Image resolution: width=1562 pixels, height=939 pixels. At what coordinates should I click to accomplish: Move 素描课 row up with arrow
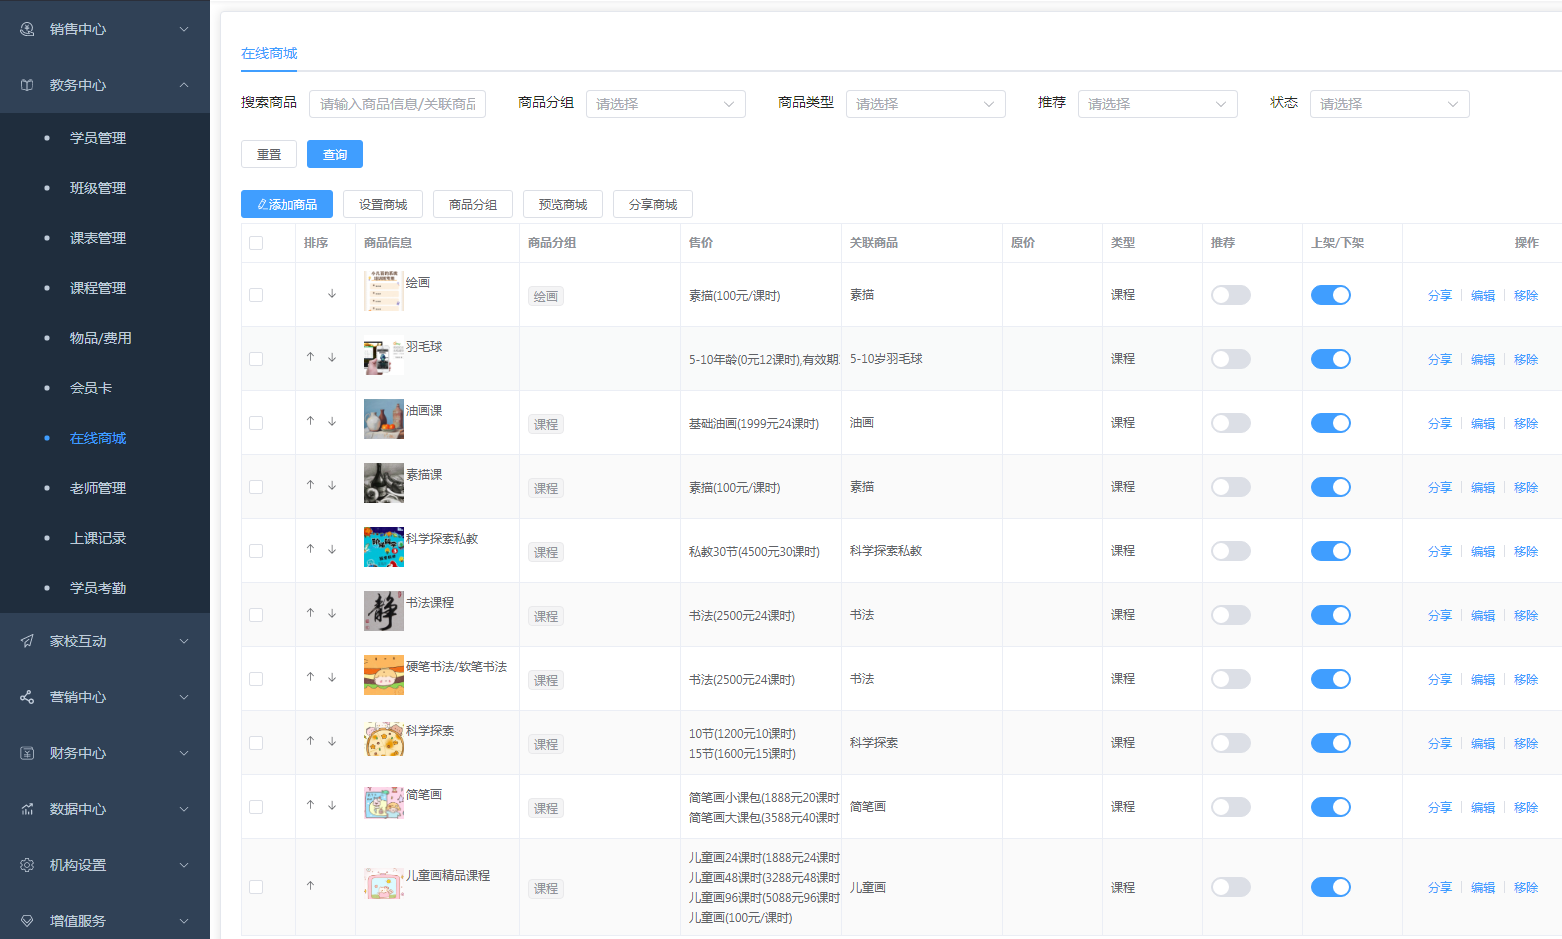[x=310, y=485]
